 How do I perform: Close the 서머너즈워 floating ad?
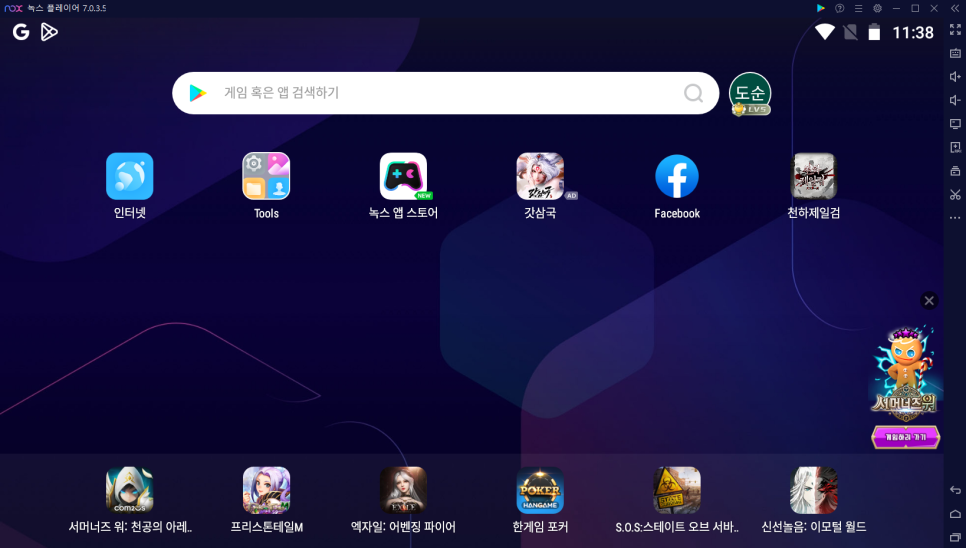pos(929,300)
